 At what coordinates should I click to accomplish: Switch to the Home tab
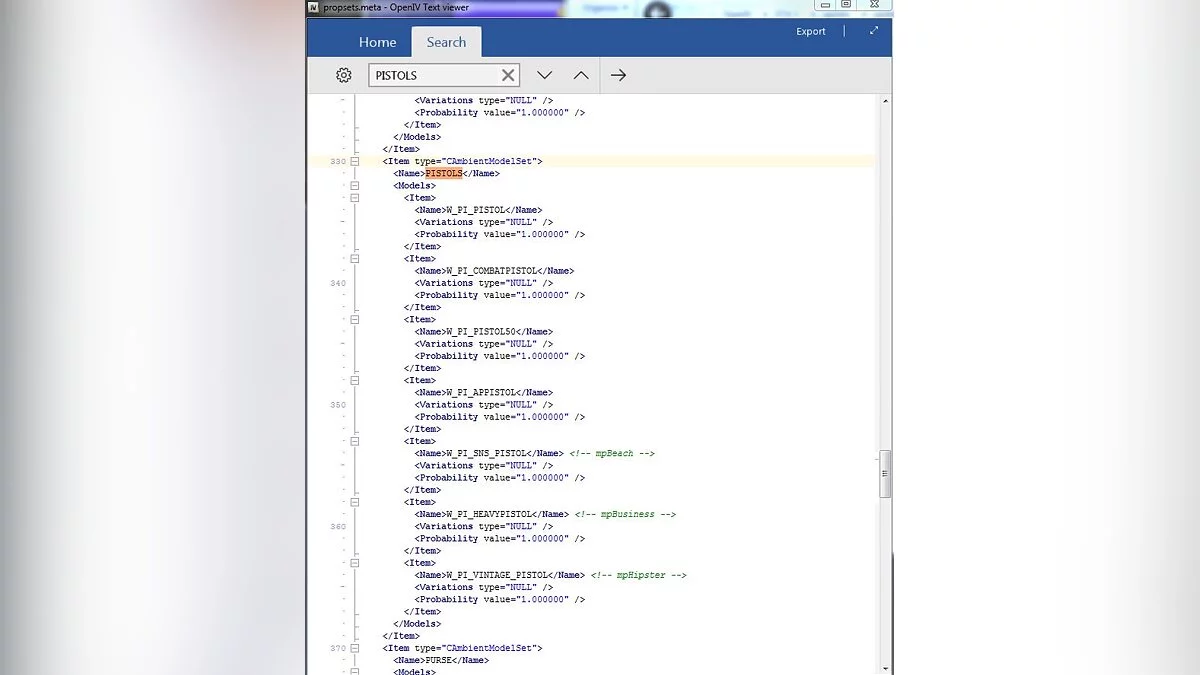(377, 42)
